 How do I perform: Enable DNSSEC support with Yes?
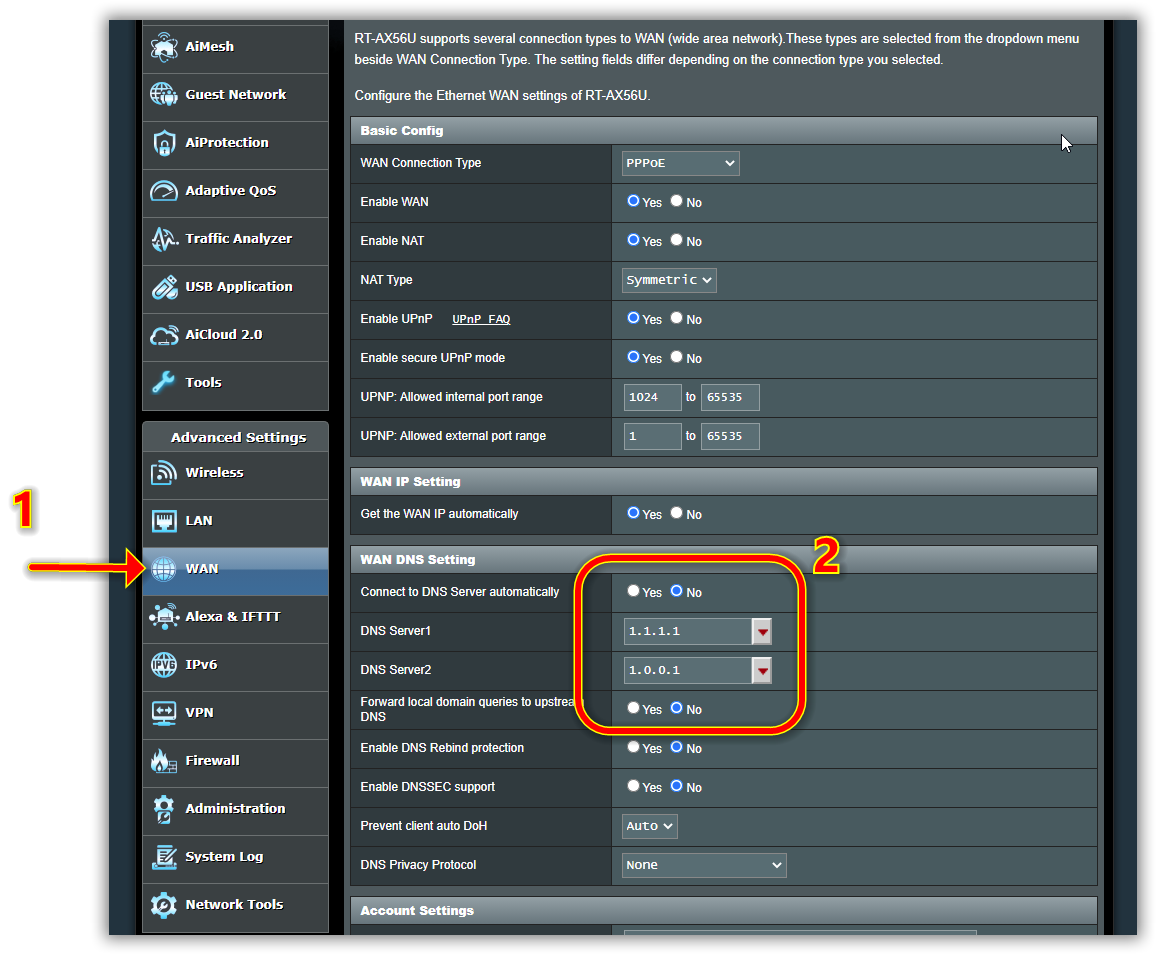pos(633,786)
